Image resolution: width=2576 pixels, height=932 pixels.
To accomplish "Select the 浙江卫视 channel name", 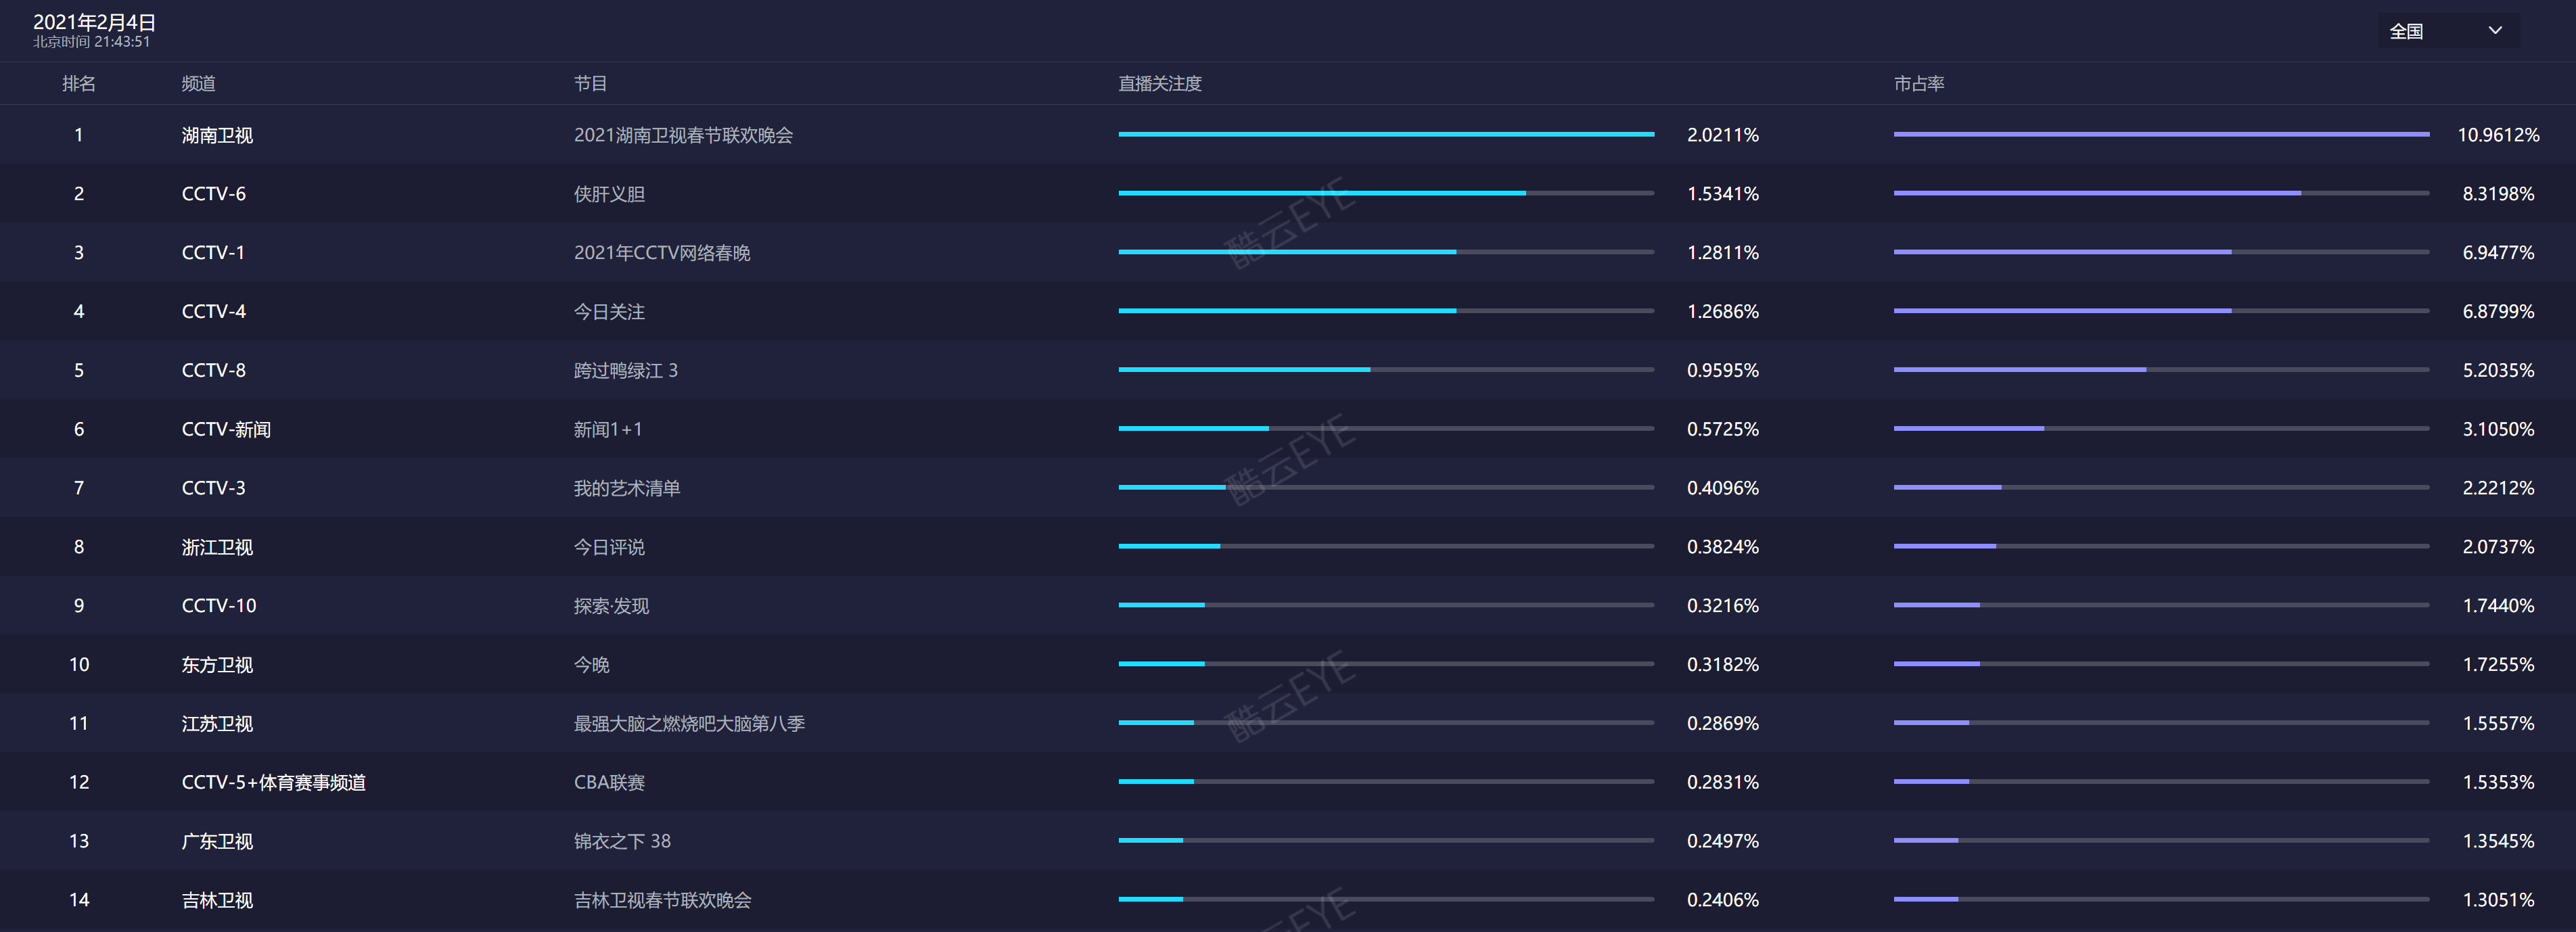I will click(217, 548).
